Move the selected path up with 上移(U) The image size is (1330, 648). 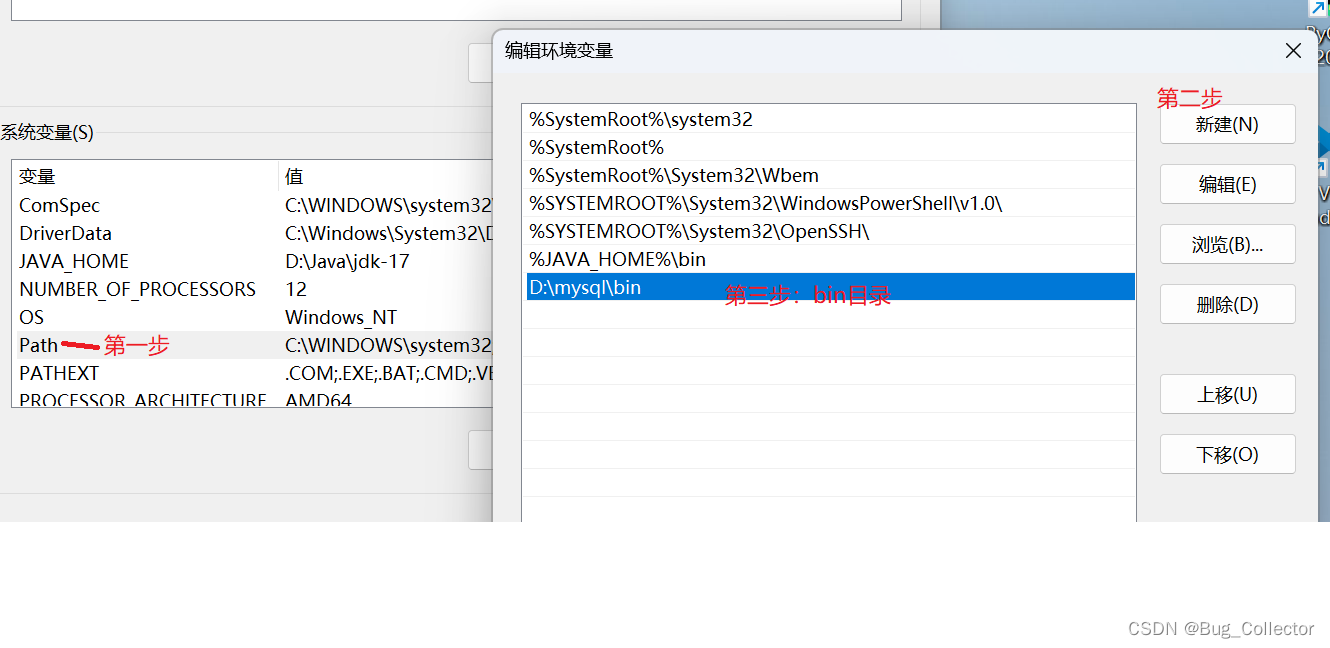[1227, 394]
